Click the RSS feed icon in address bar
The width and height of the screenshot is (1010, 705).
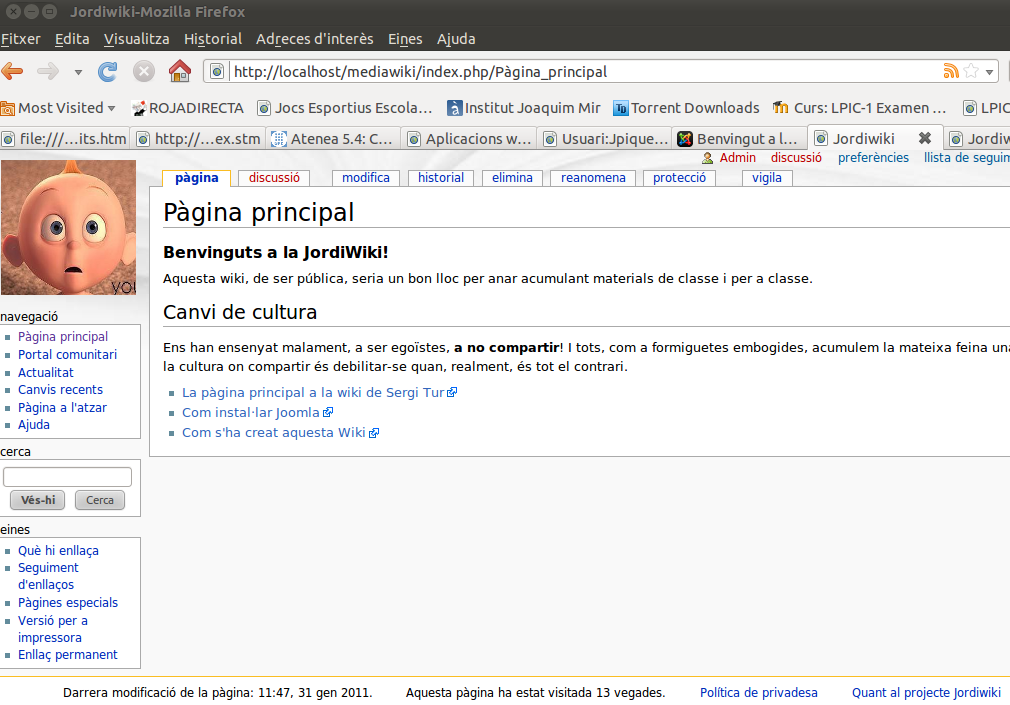pyautogui.click(x=950, y=71)
